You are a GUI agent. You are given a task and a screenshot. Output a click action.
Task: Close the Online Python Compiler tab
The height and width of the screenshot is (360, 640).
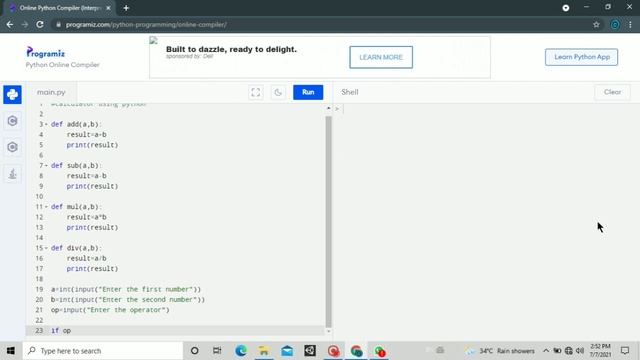(x=108, y=8)
